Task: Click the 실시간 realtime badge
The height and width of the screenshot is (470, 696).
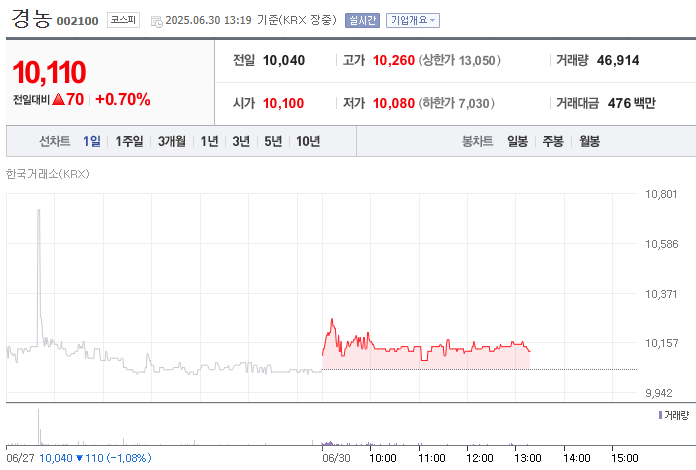Action: (362, 20)
